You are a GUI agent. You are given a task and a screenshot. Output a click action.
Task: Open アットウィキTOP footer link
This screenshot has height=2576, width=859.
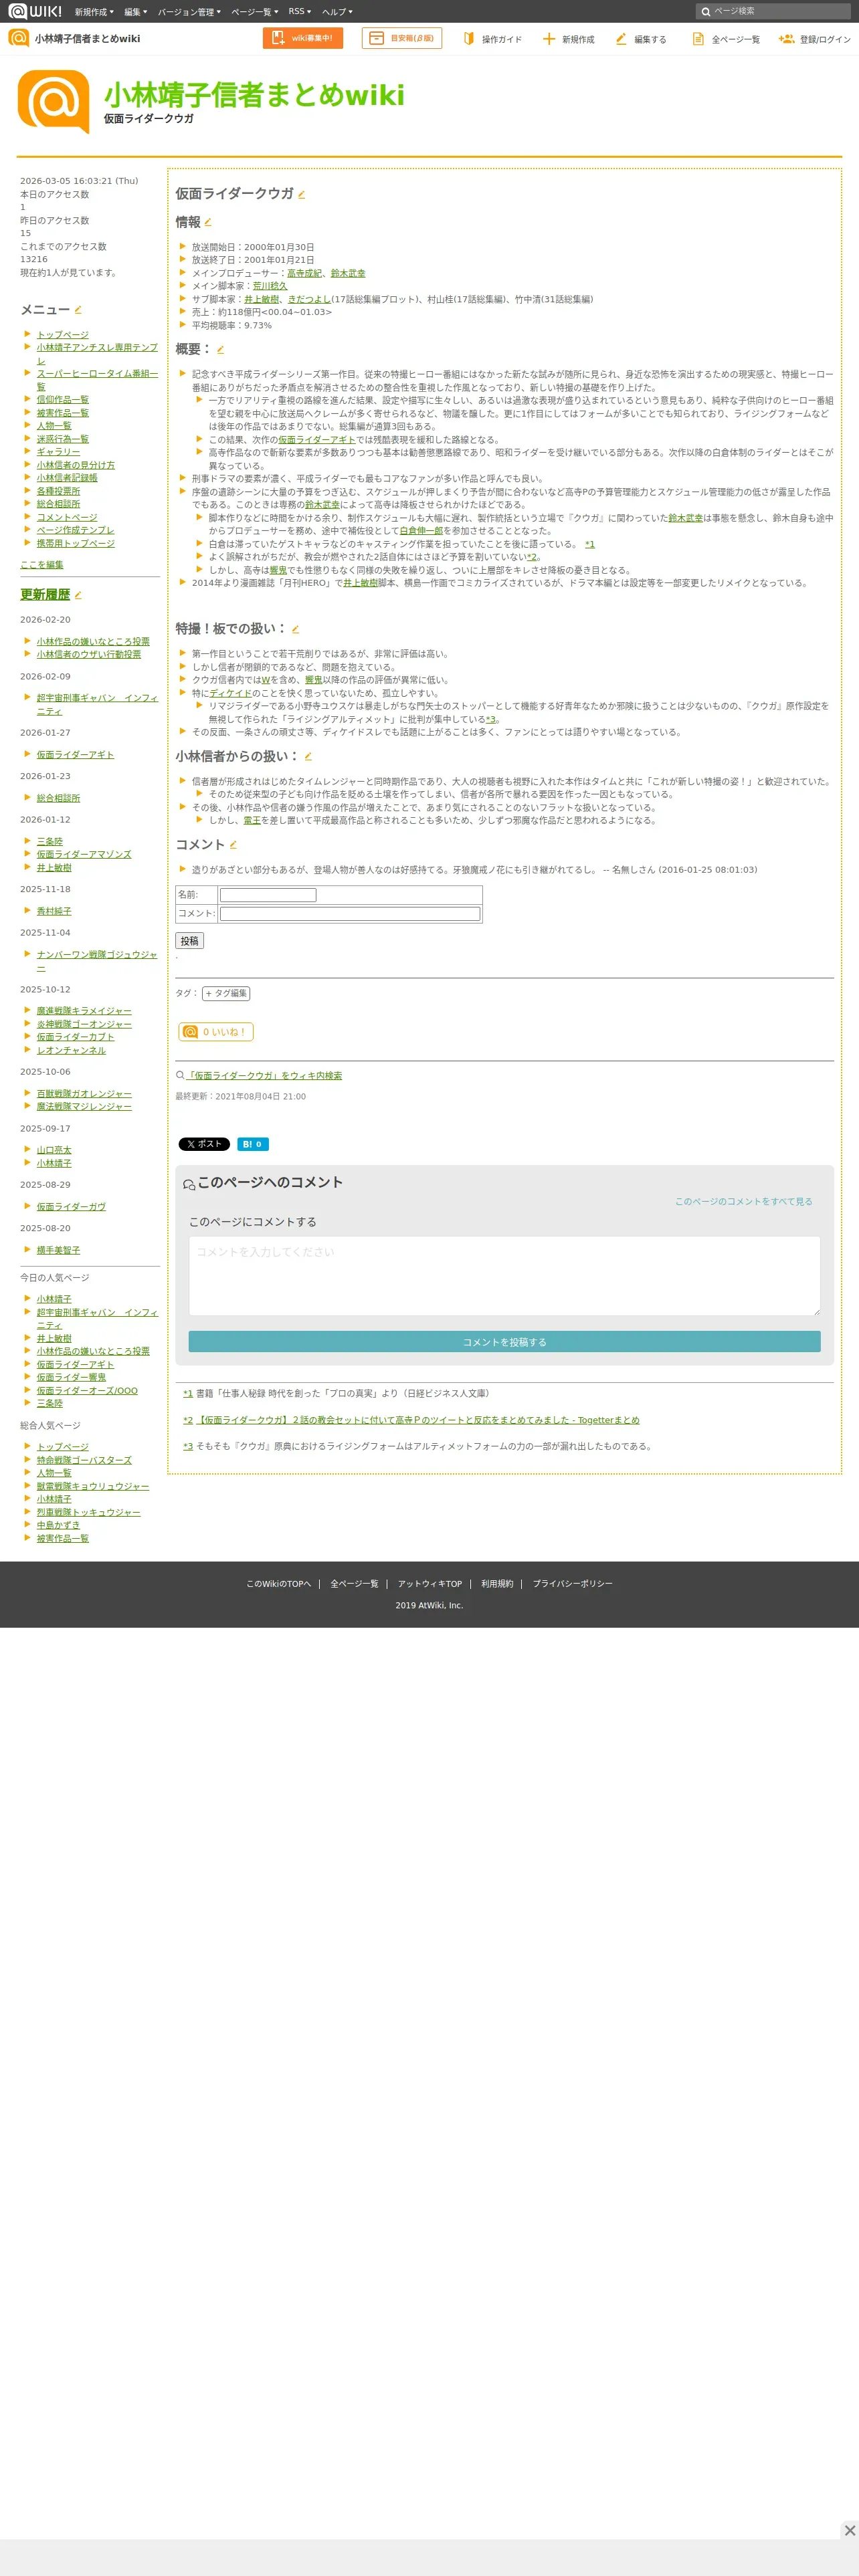[430, 1584]
